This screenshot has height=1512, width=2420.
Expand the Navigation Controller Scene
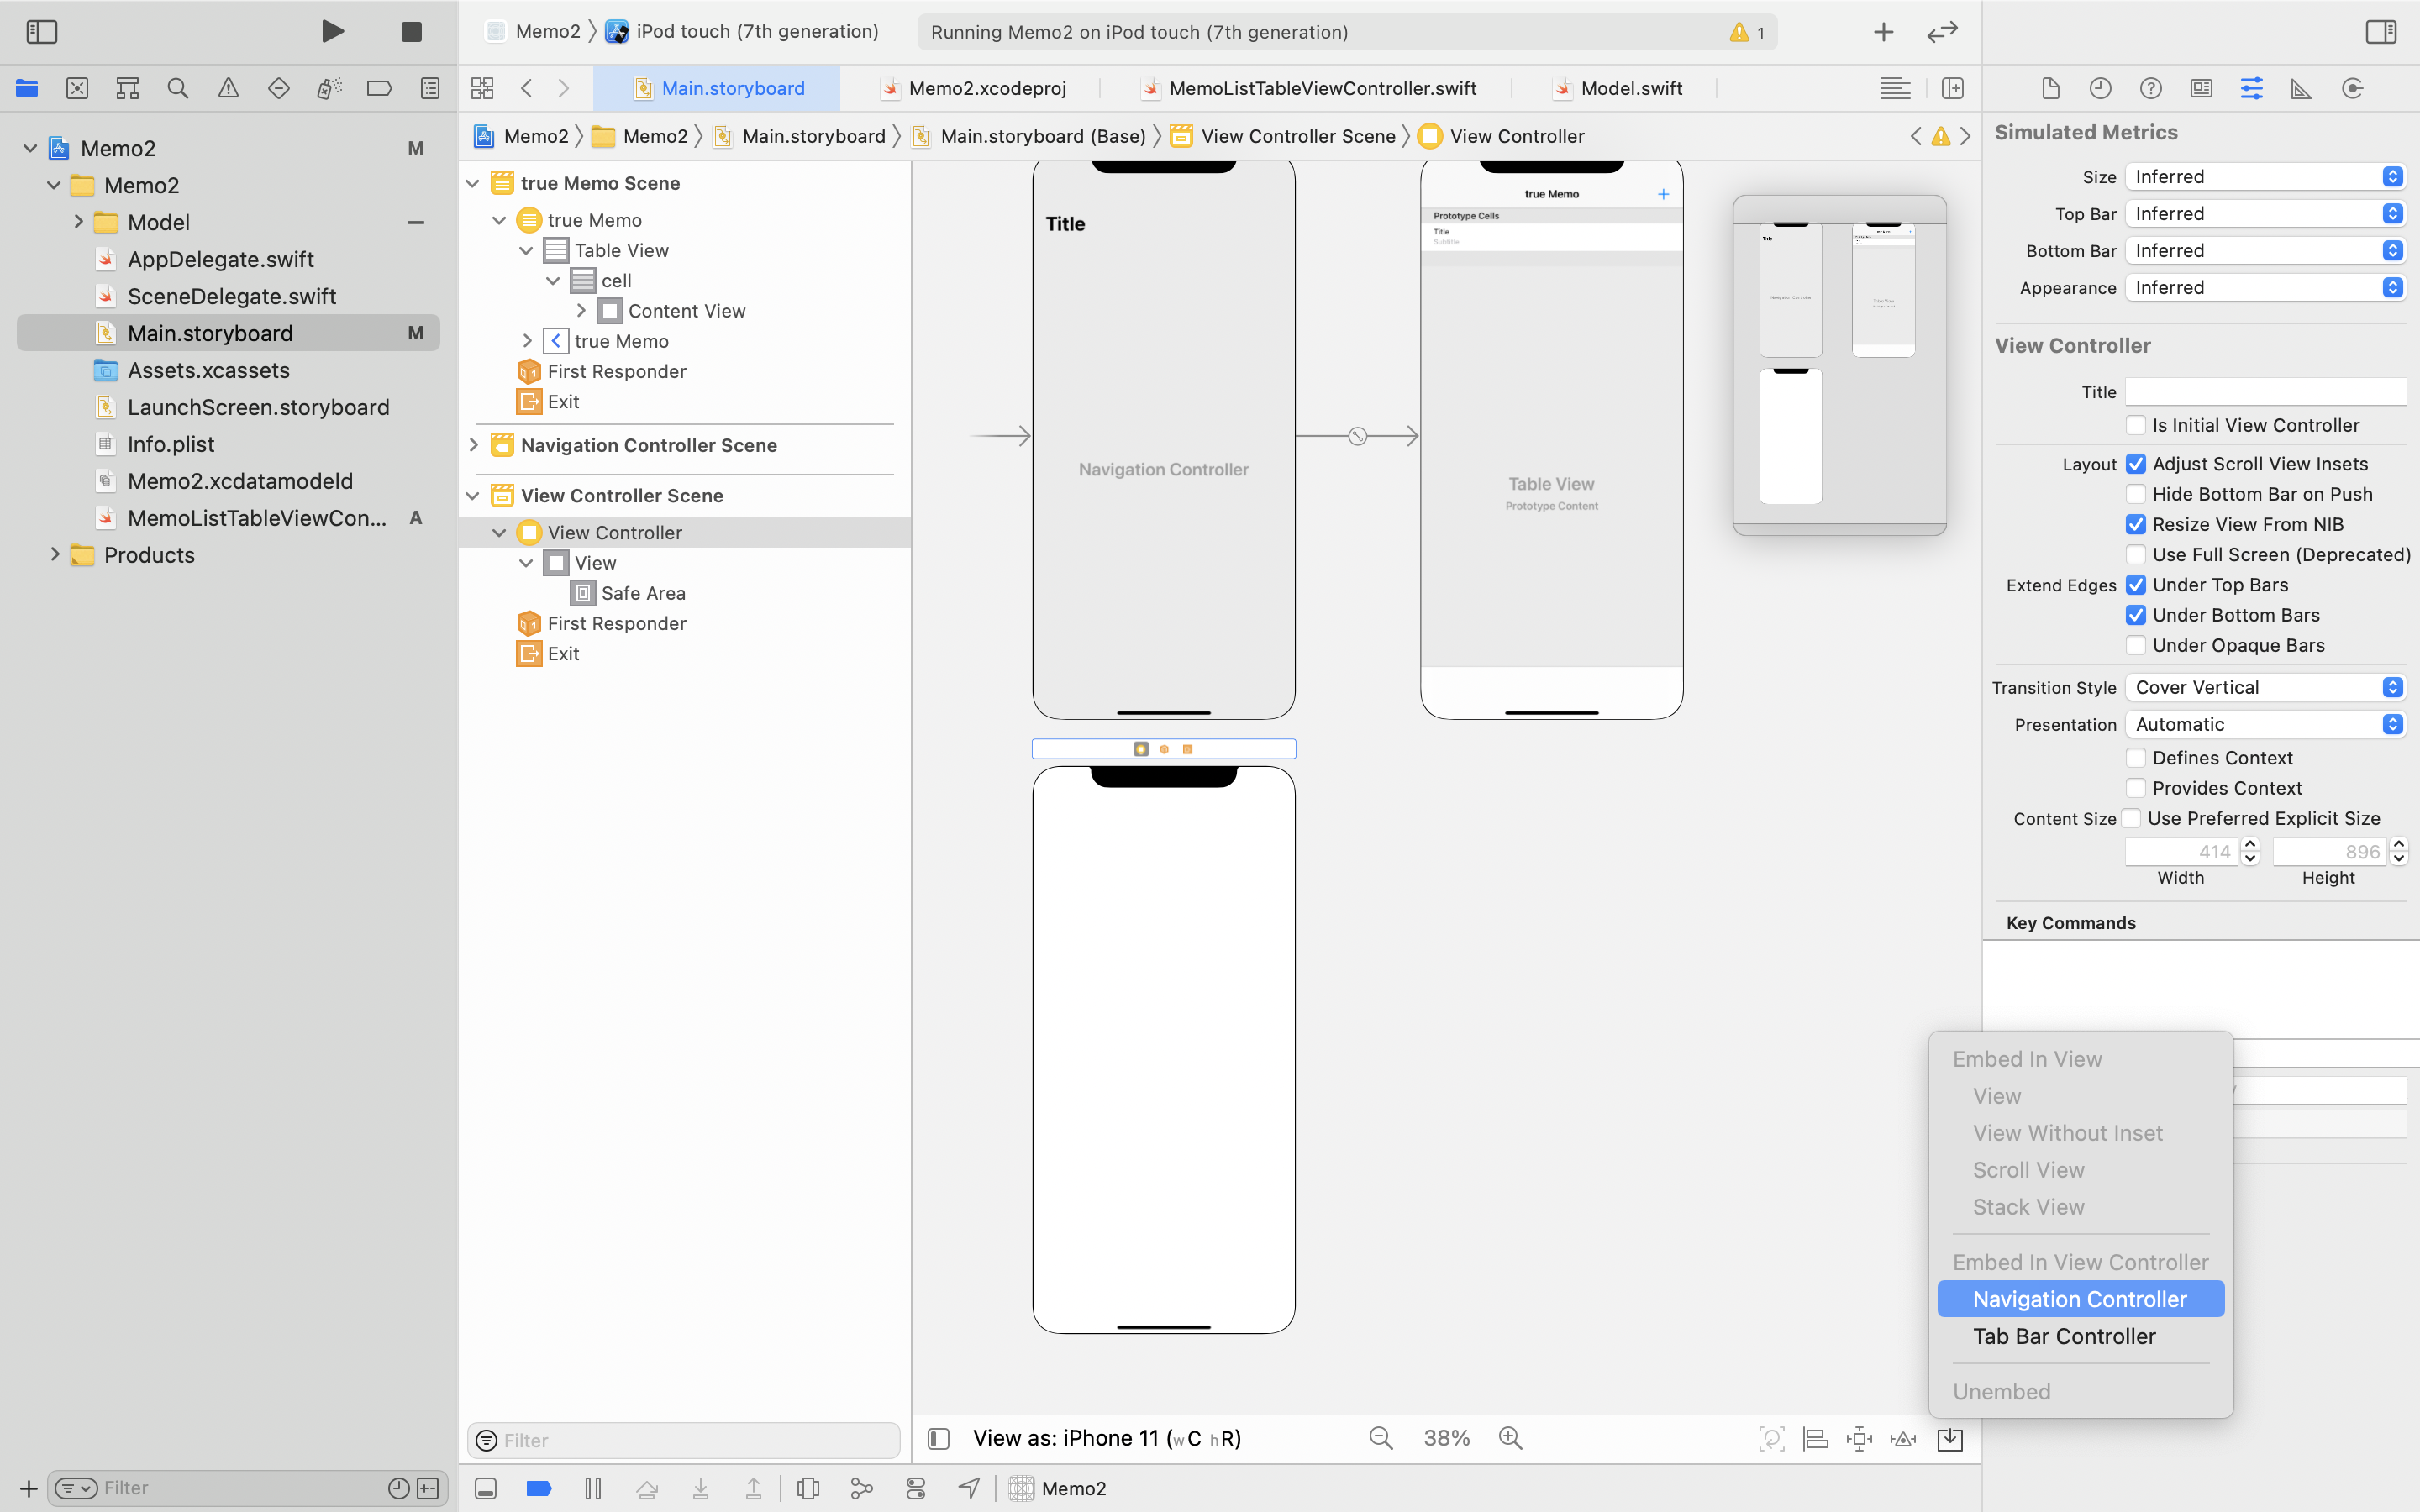(474, 445)
